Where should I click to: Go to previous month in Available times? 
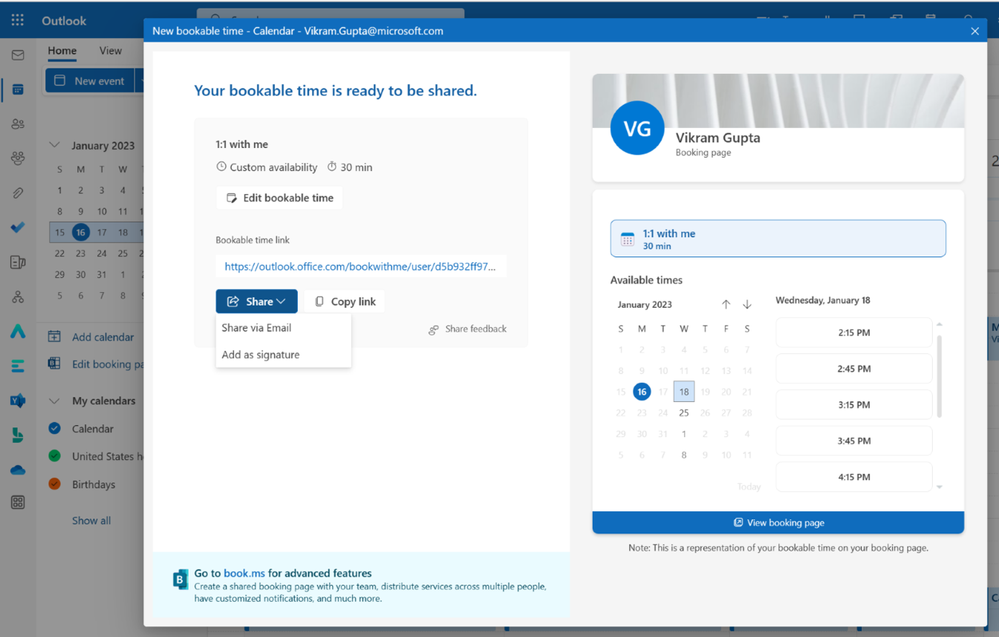click(x=726, y=304)
